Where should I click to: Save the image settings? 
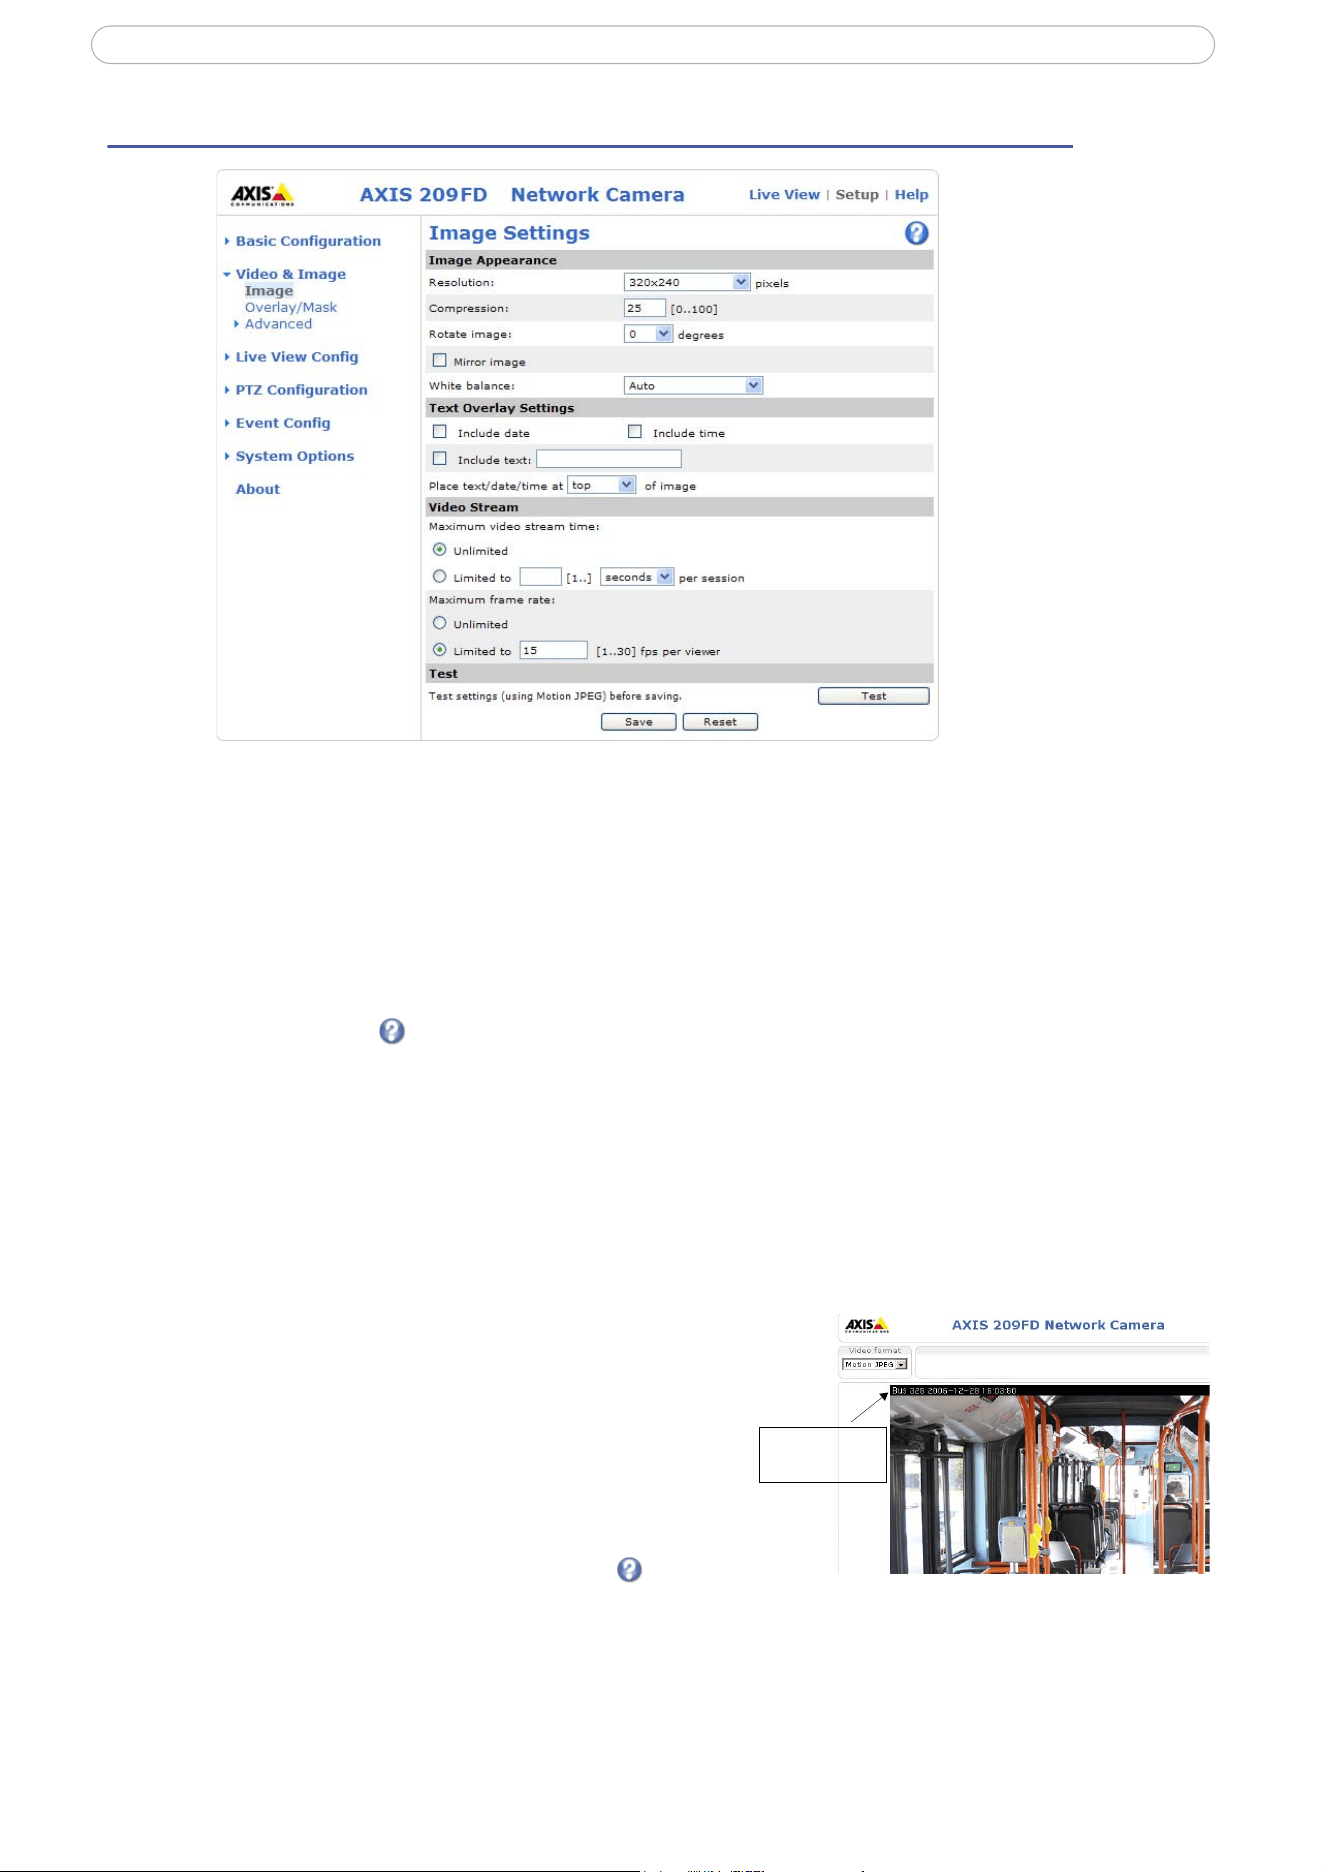pyautogui.click(x=639, y=722)
